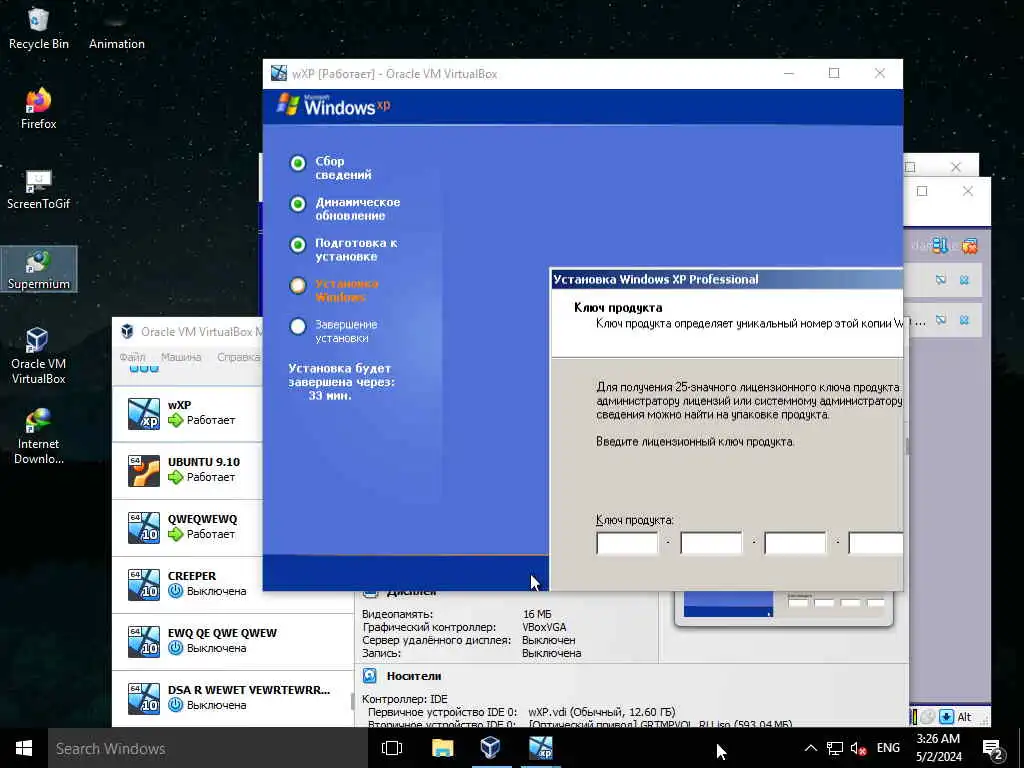Open the Internet Download Manager desktop shortcut
This screenshot has width=1024, height=768.
pos(39,436)
